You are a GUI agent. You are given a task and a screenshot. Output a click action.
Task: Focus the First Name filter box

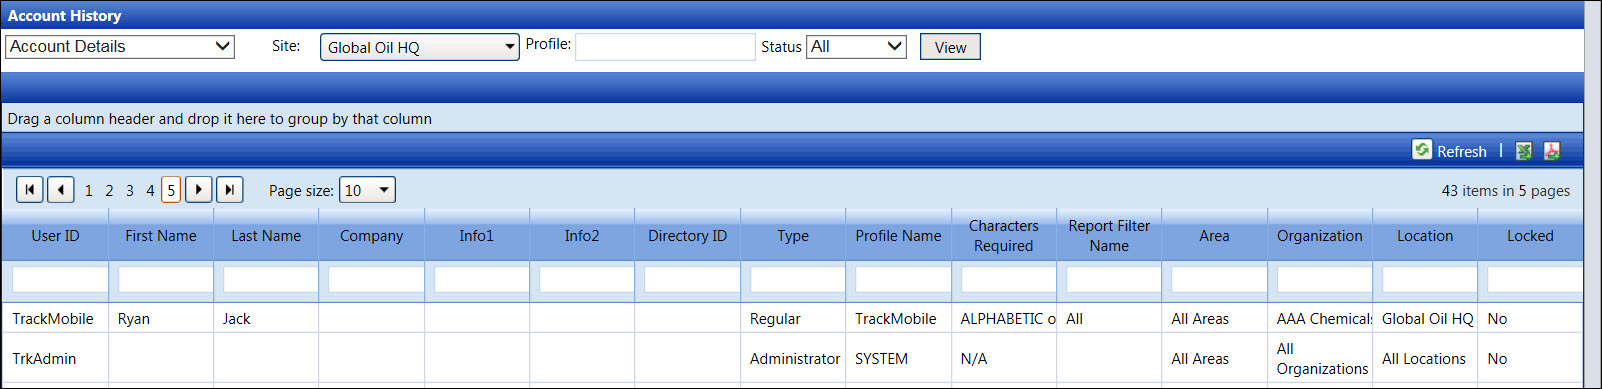pos(165,279)
